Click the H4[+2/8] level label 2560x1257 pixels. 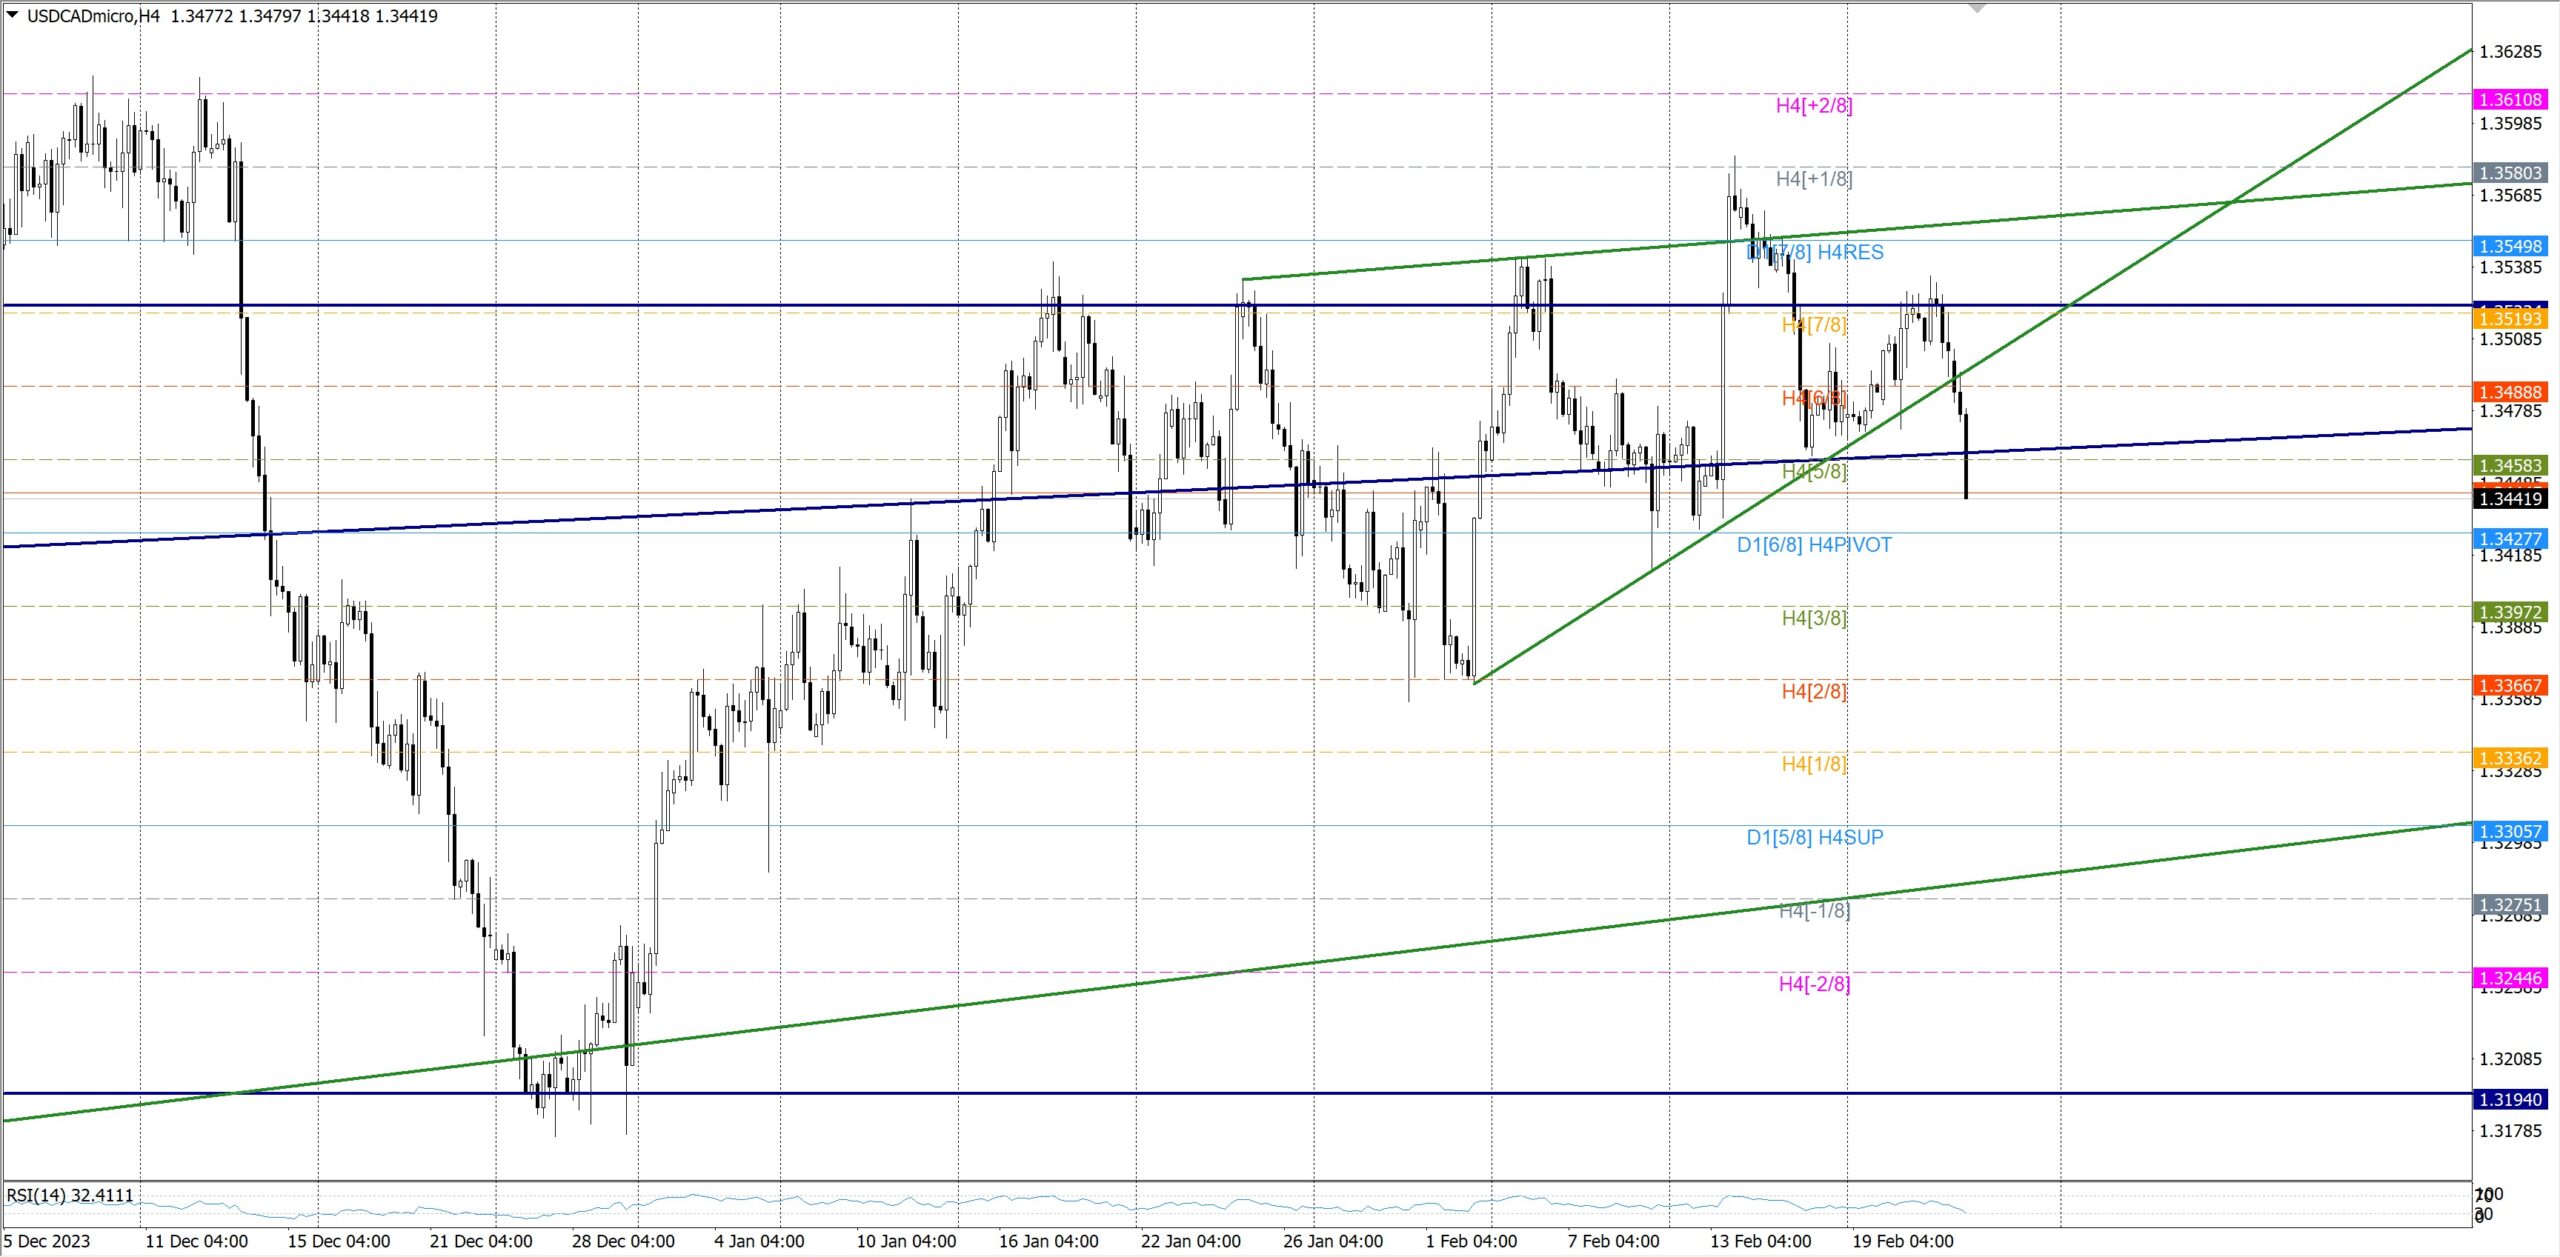(x=1813, y=105)
